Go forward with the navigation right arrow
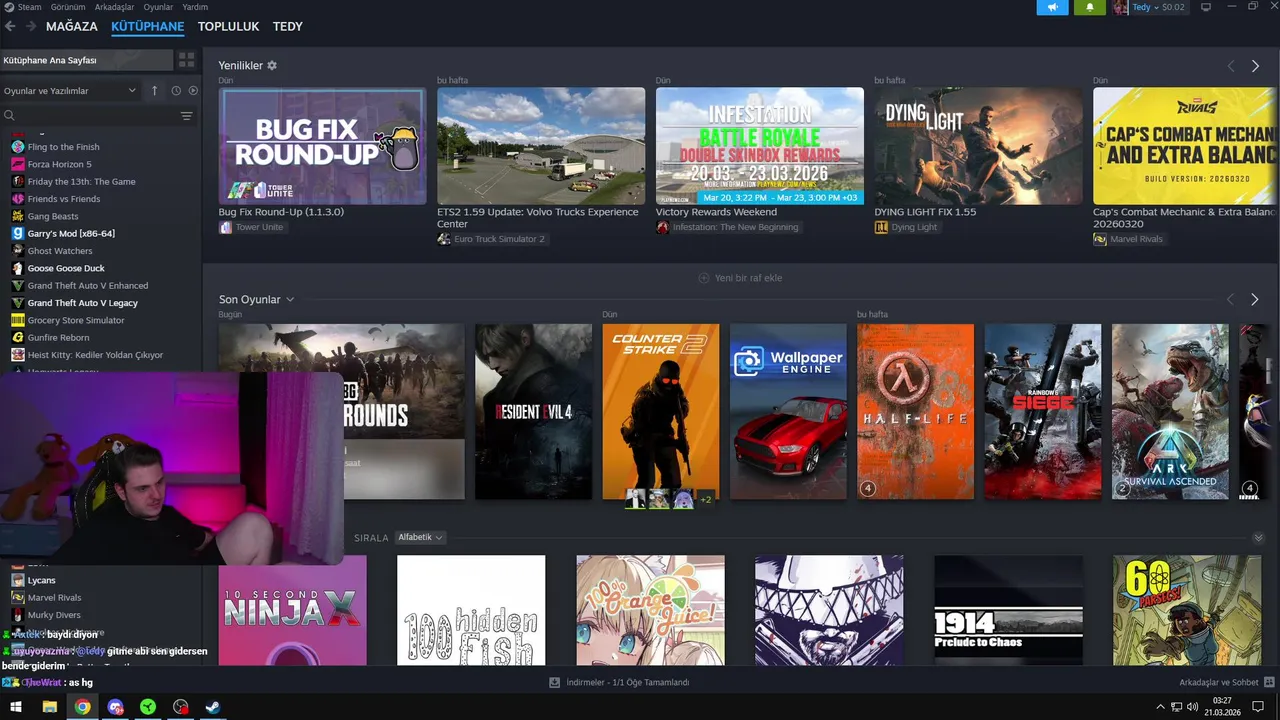This screenshot has width=1280, height=720. 31,26
